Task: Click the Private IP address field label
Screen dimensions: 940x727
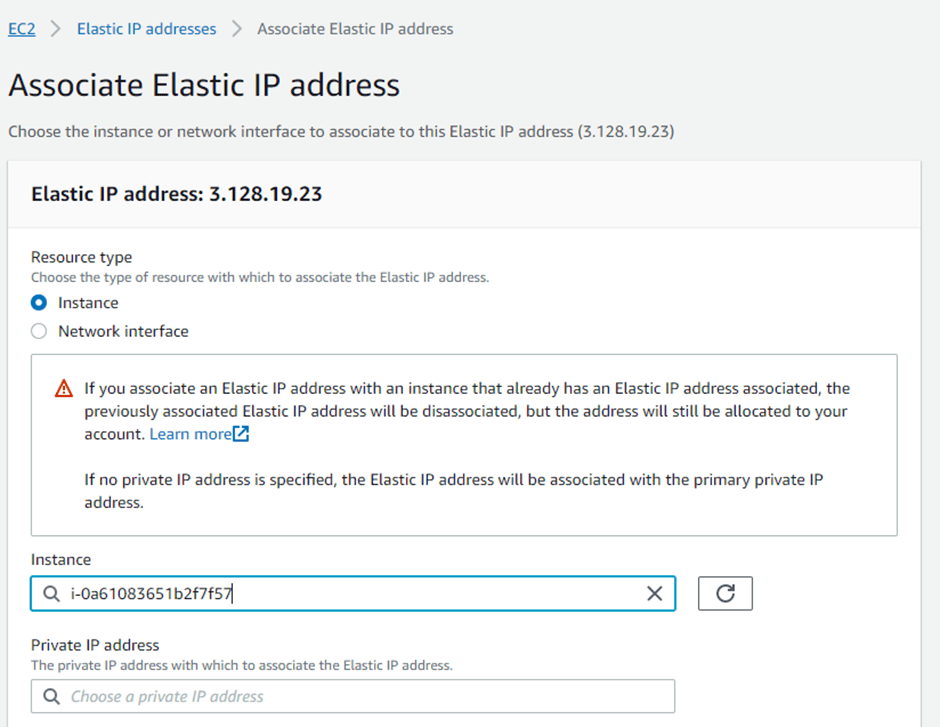Action: [95, 645]
